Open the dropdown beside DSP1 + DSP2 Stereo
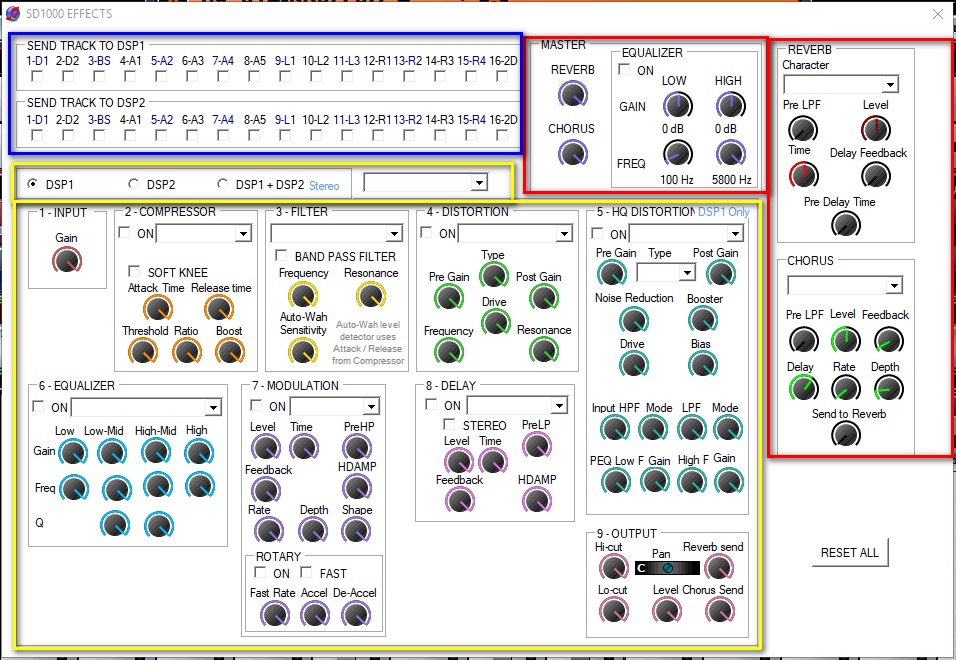This screenshot has width=956, height=660. click(426, 182)
